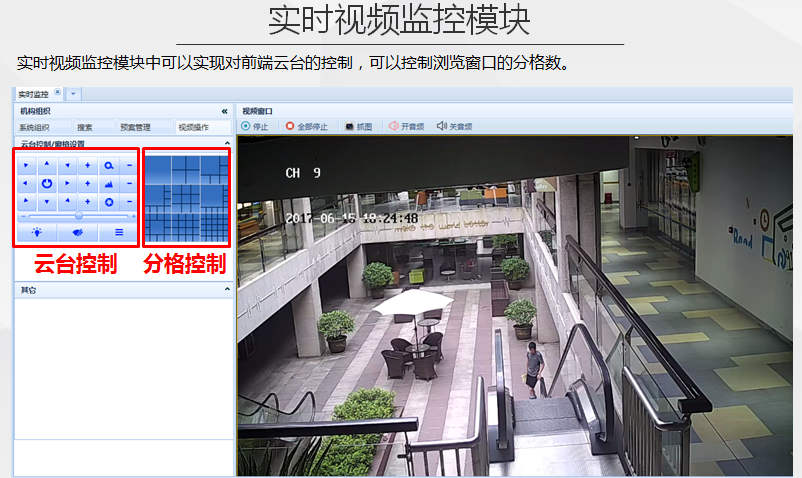Collapse the 其它 section
Viewport: 802px width, 478px height.
[x=226, y=290]
